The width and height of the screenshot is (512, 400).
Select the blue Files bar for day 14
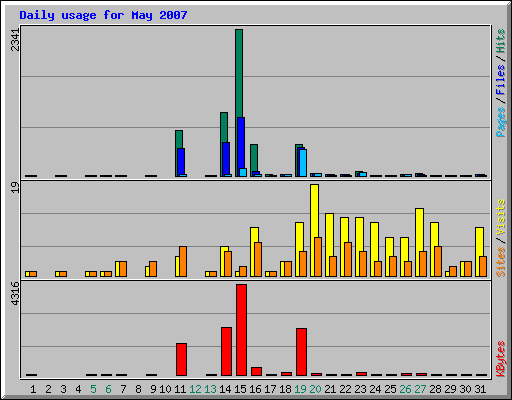click(x=226, y=158)
